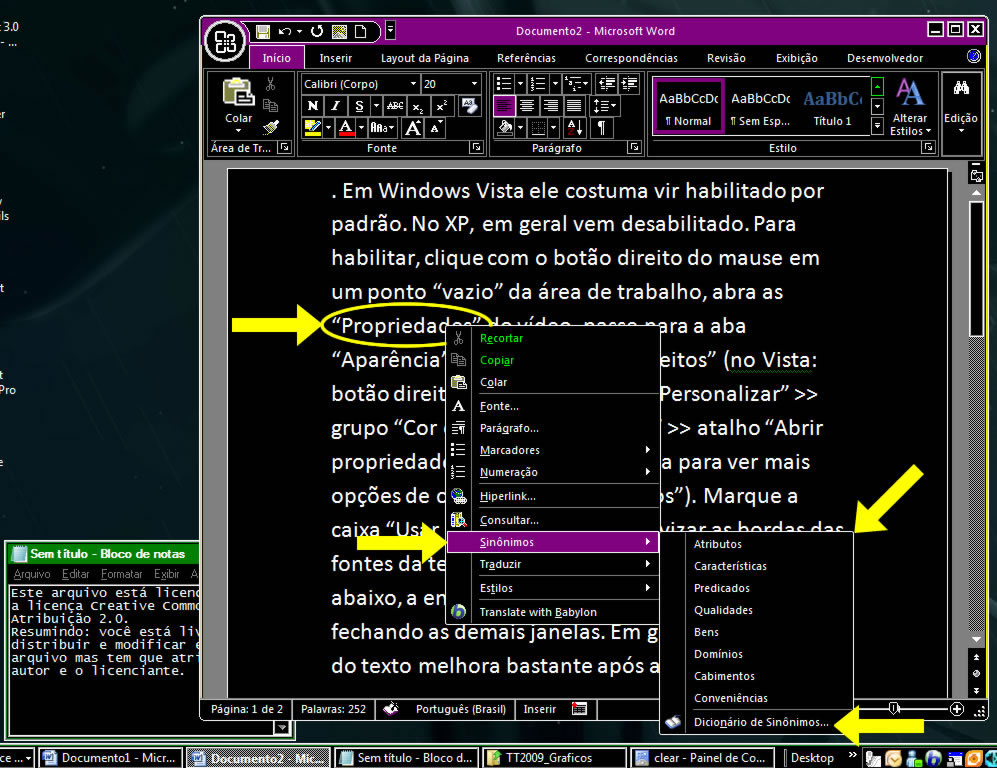Toggle underline (S) formatting
Viewport: 997px width, 768px height.
point(359,106)
